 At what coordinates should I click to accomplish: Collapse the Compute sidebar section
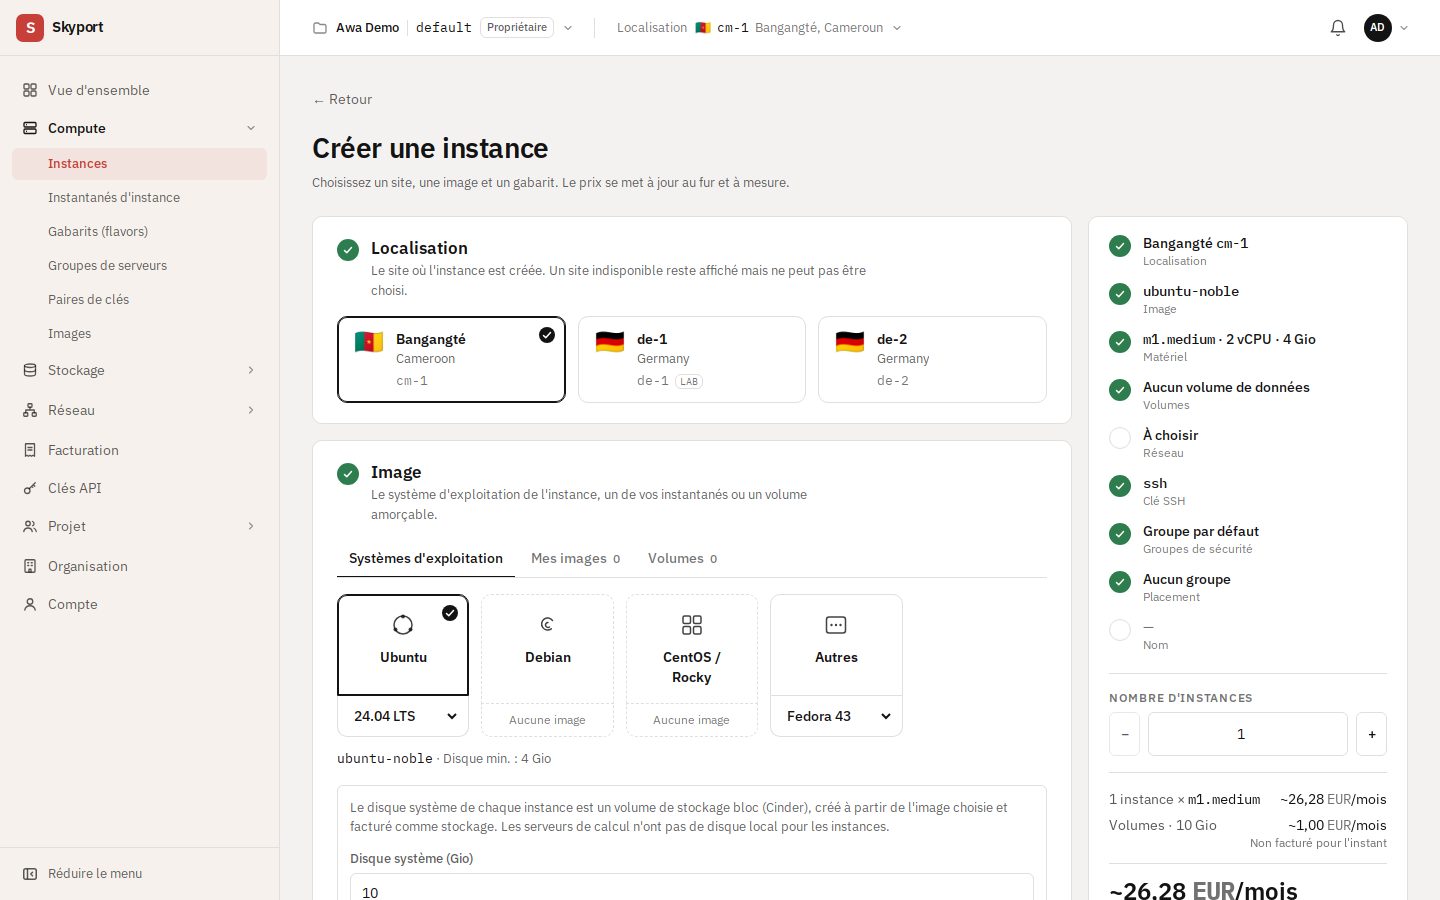click(139, 128)
